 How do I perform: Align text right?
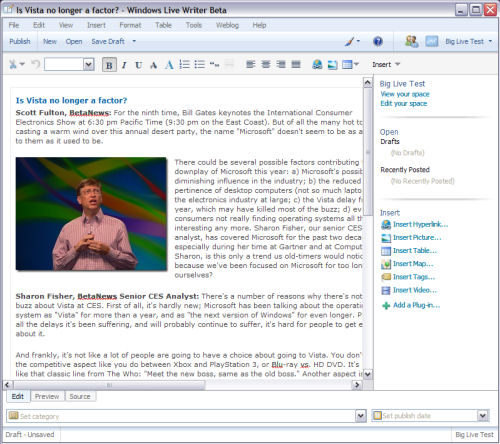[281, 64]
